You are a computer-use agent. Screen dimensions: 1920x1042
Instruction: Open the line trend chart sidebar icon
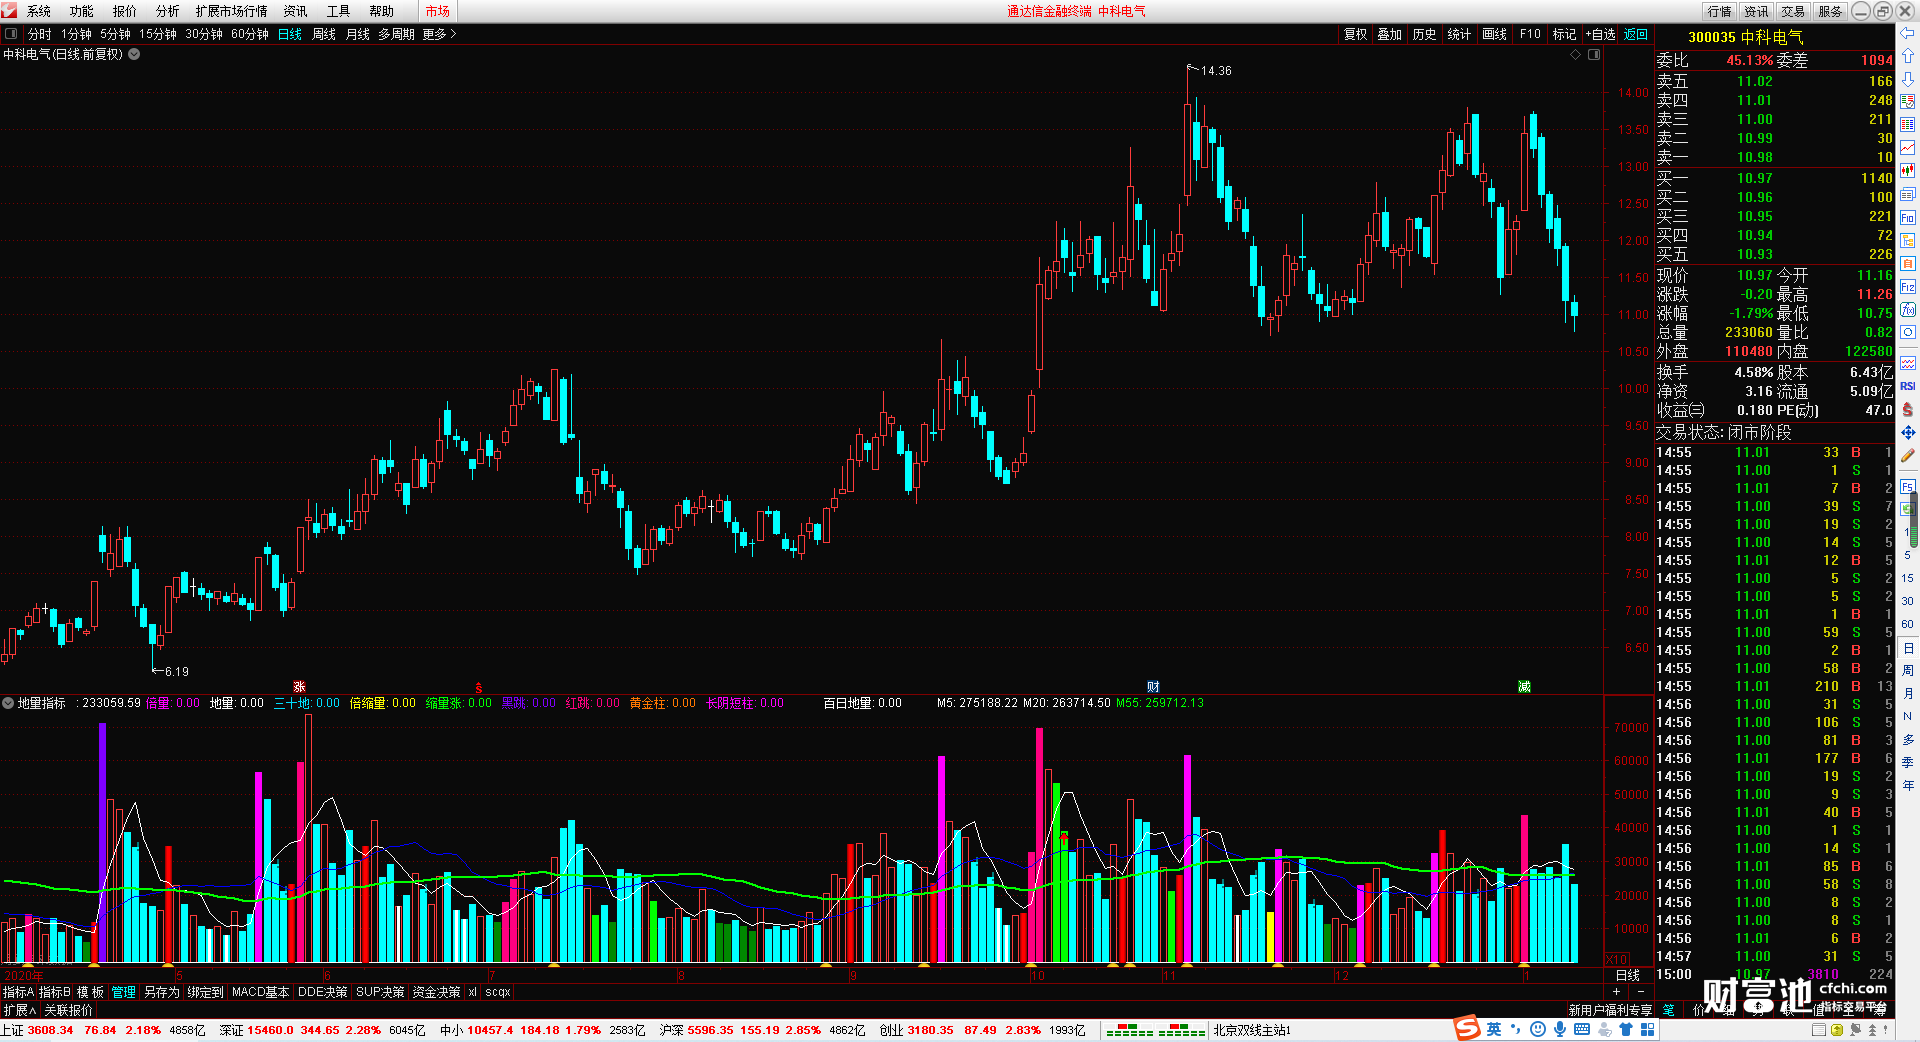[x=1908, y=148]
